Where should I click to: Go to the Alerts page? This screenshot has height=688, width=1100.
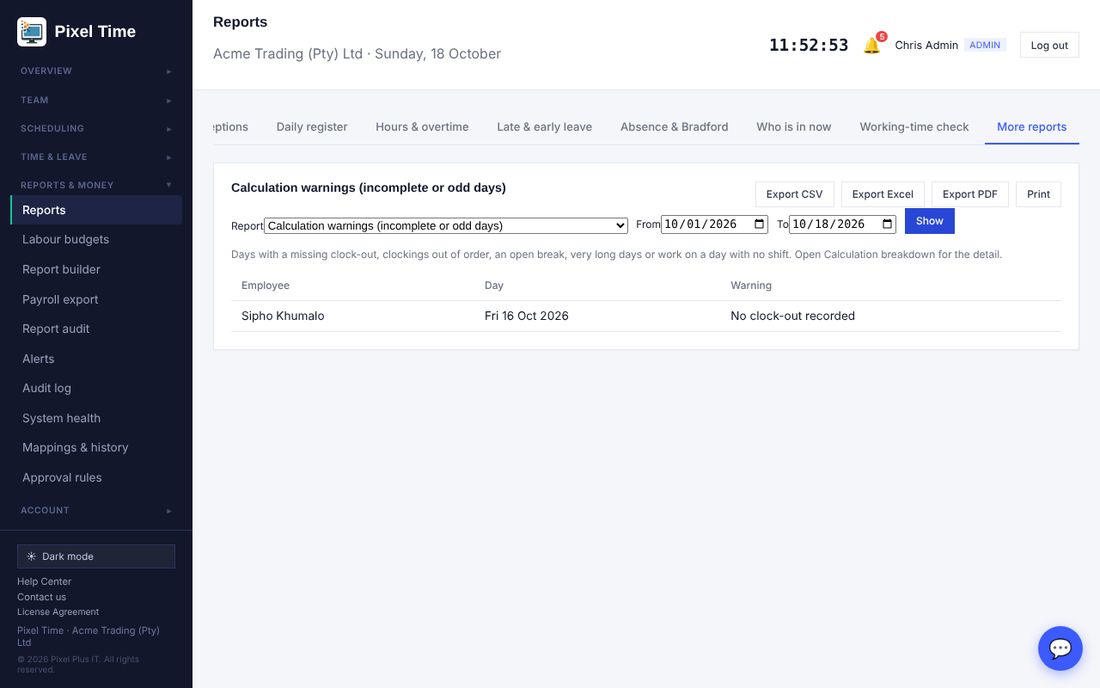point(96,358)
